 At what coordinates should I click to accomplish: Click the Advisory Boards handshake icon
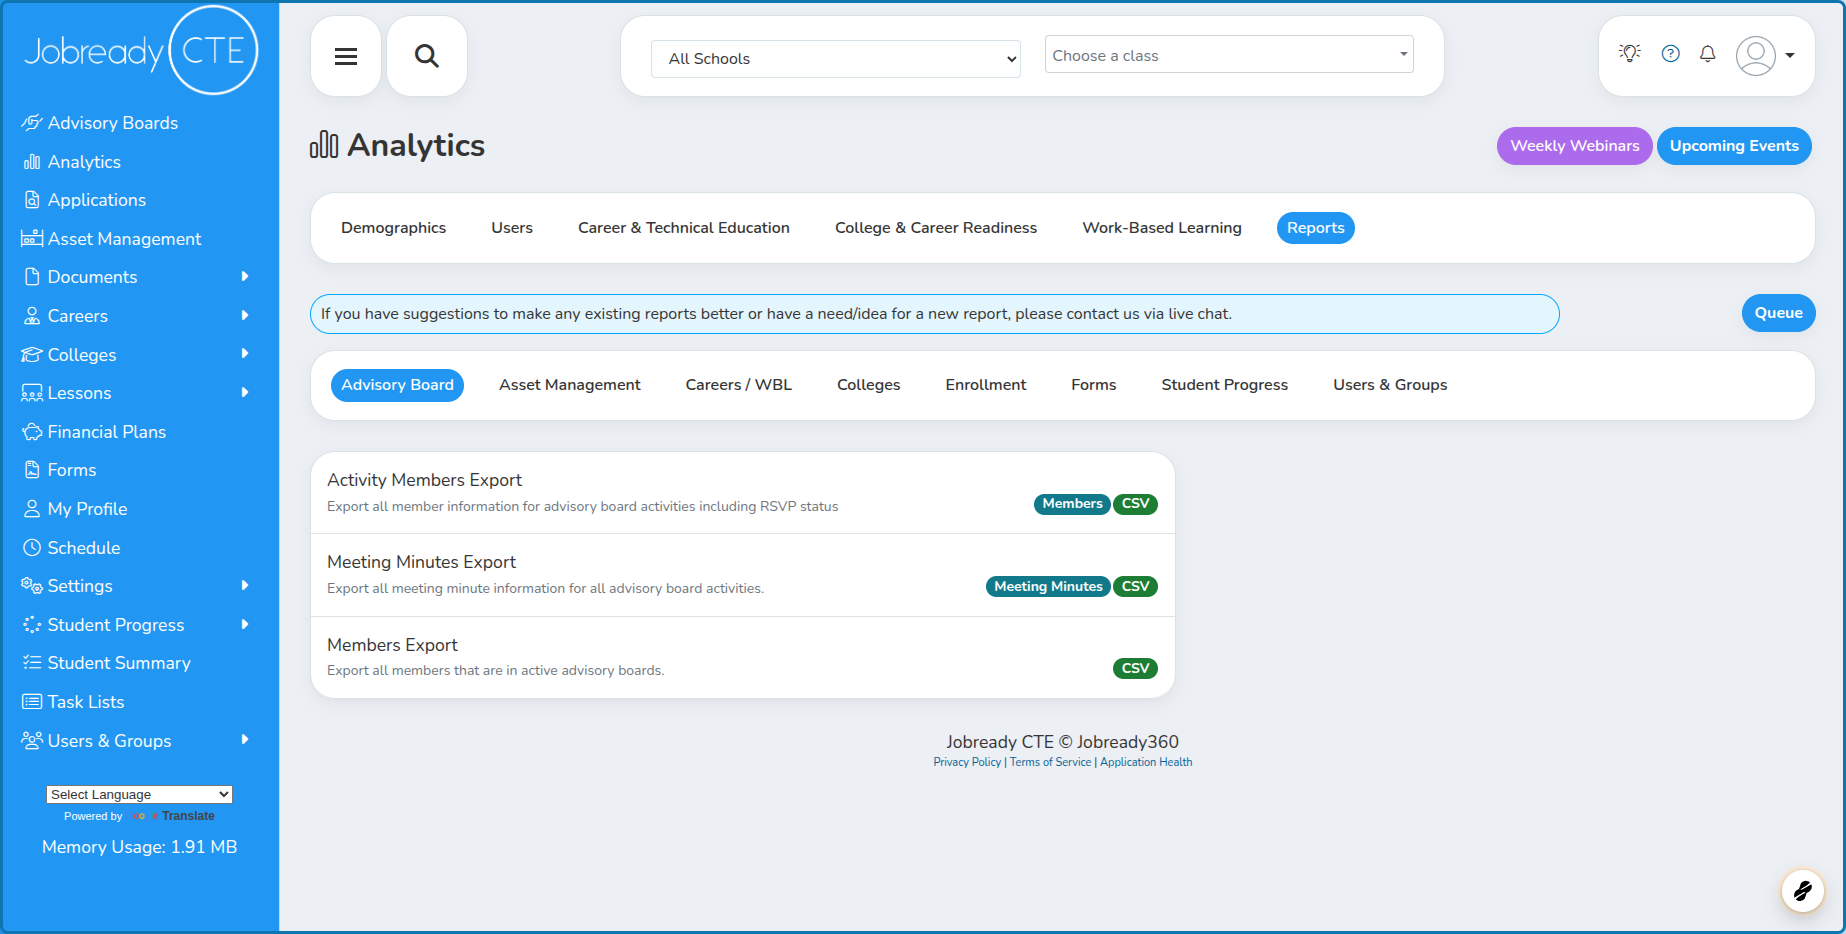point(32,123)
